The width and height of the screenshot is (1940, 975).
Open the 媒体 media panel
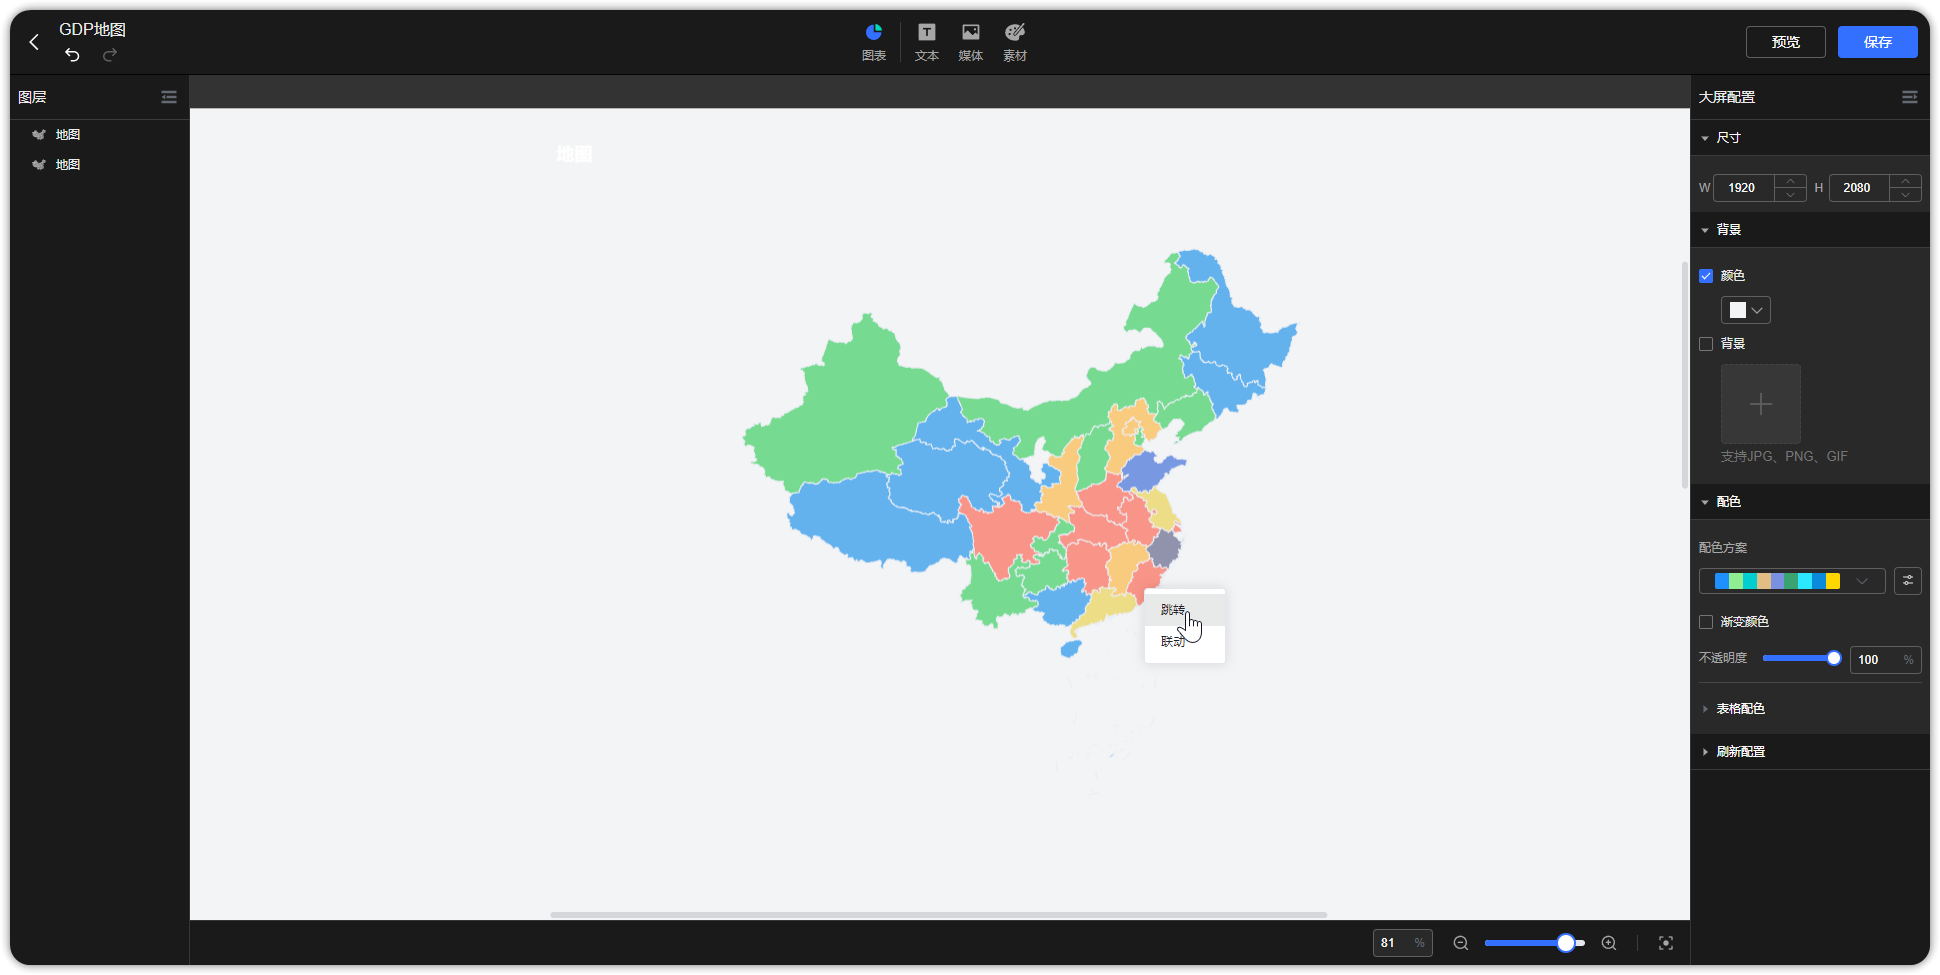tap(970, 42)
